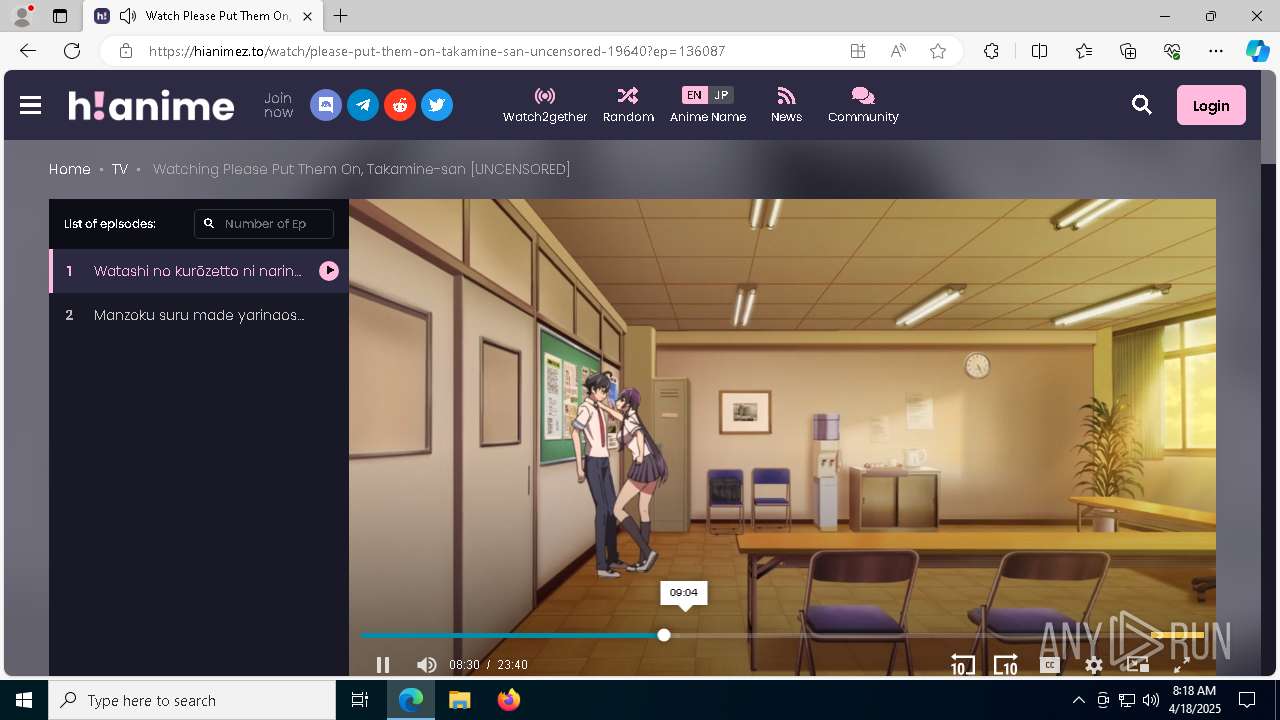Open a Random anime
1280x720 pixels.
tap(628, 105)
